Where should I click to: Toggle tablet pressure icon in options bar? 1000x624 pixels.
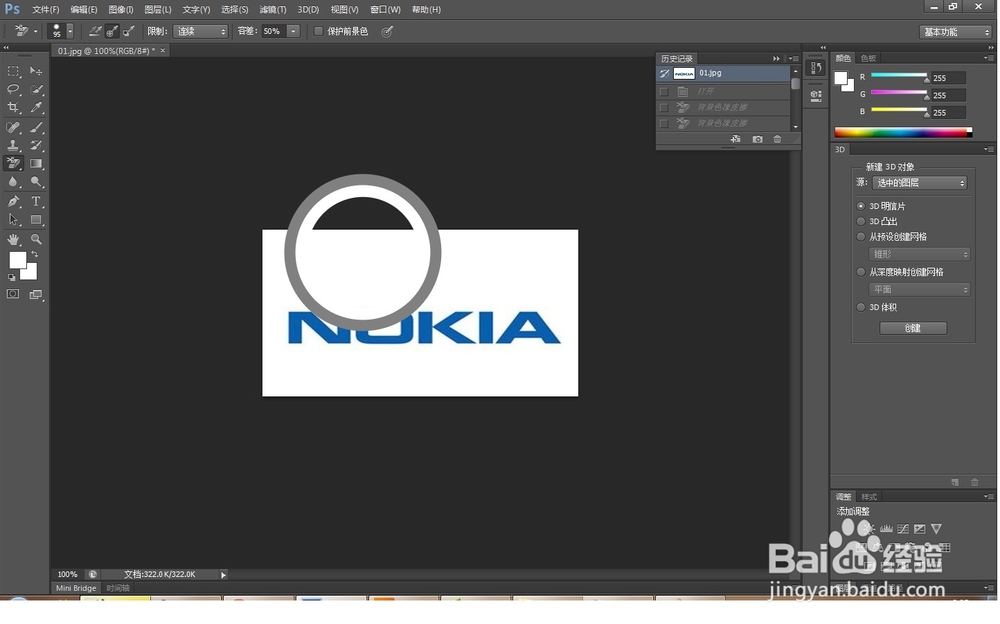386,31
